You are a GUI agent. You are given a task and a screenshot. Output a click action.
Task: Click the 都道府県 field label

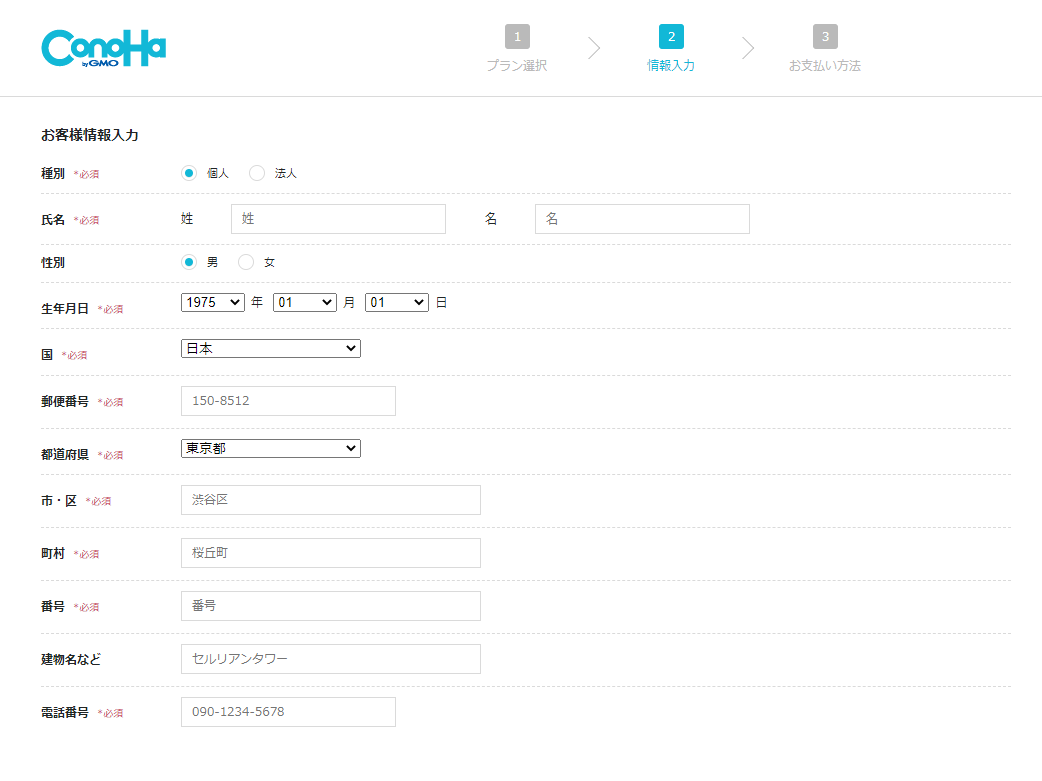point(65,455)
